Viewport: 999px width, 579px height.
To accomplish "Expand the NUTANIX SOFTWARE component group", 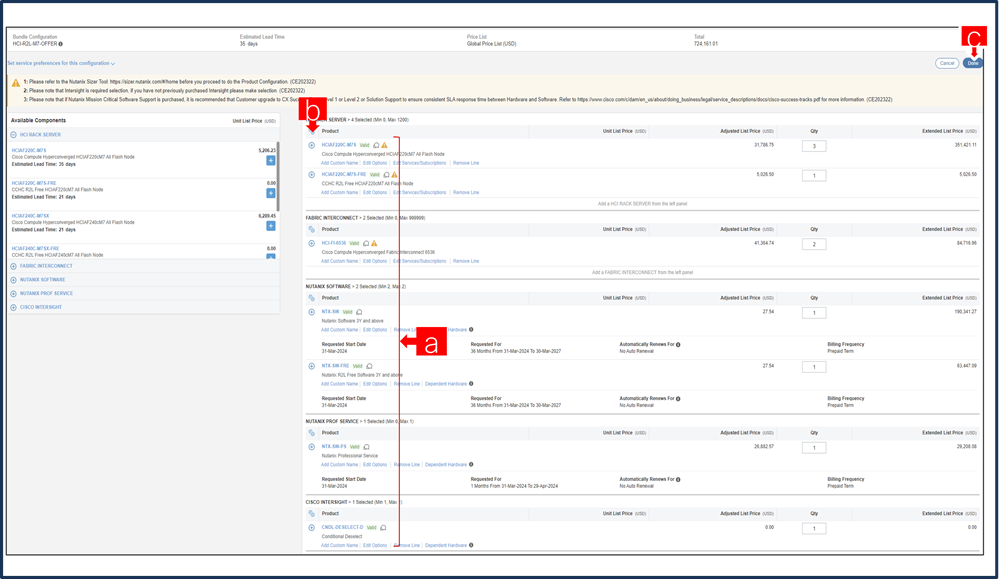I will point(13,280).
